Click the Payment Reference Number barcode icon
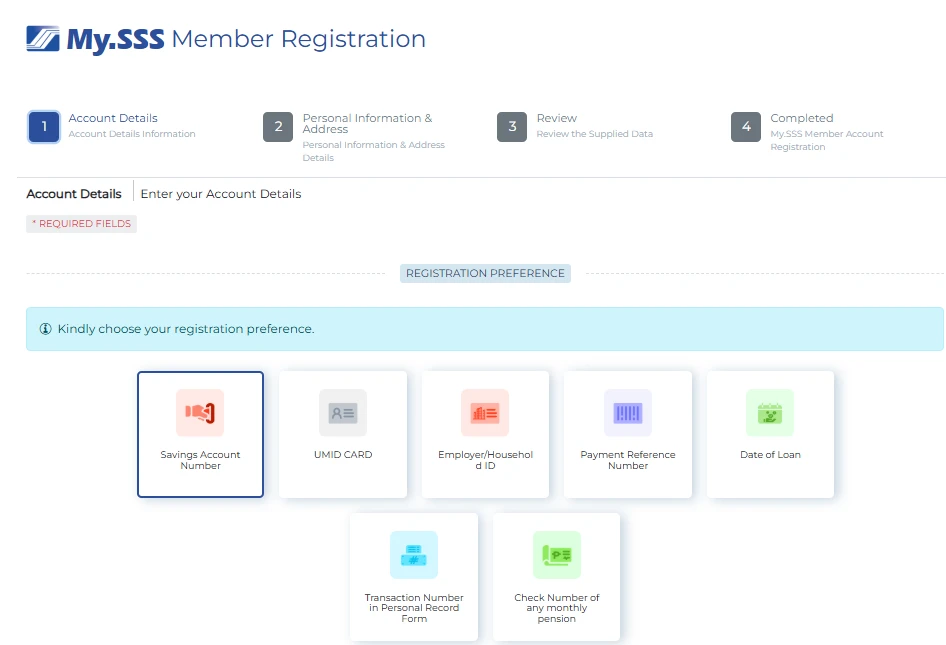The width and height of the screenshot is (946, 645). [x=627, y=413]
